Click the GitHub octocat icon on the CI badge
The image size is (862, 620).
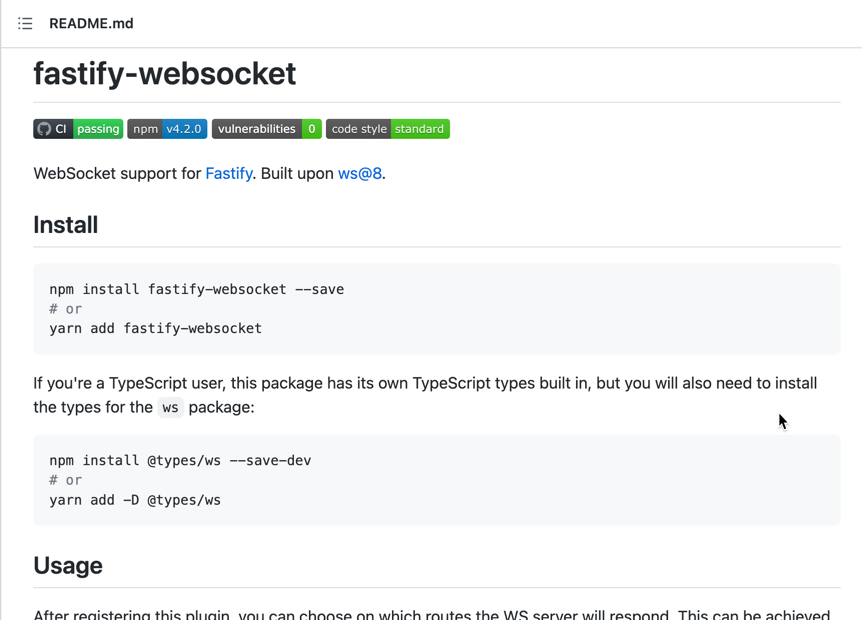click(43, 128)
